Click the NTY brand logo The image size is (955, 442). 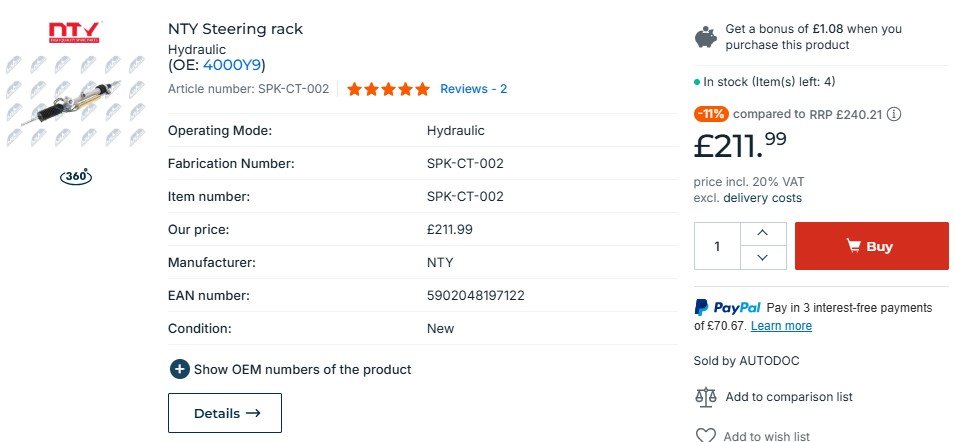[74, 32]
